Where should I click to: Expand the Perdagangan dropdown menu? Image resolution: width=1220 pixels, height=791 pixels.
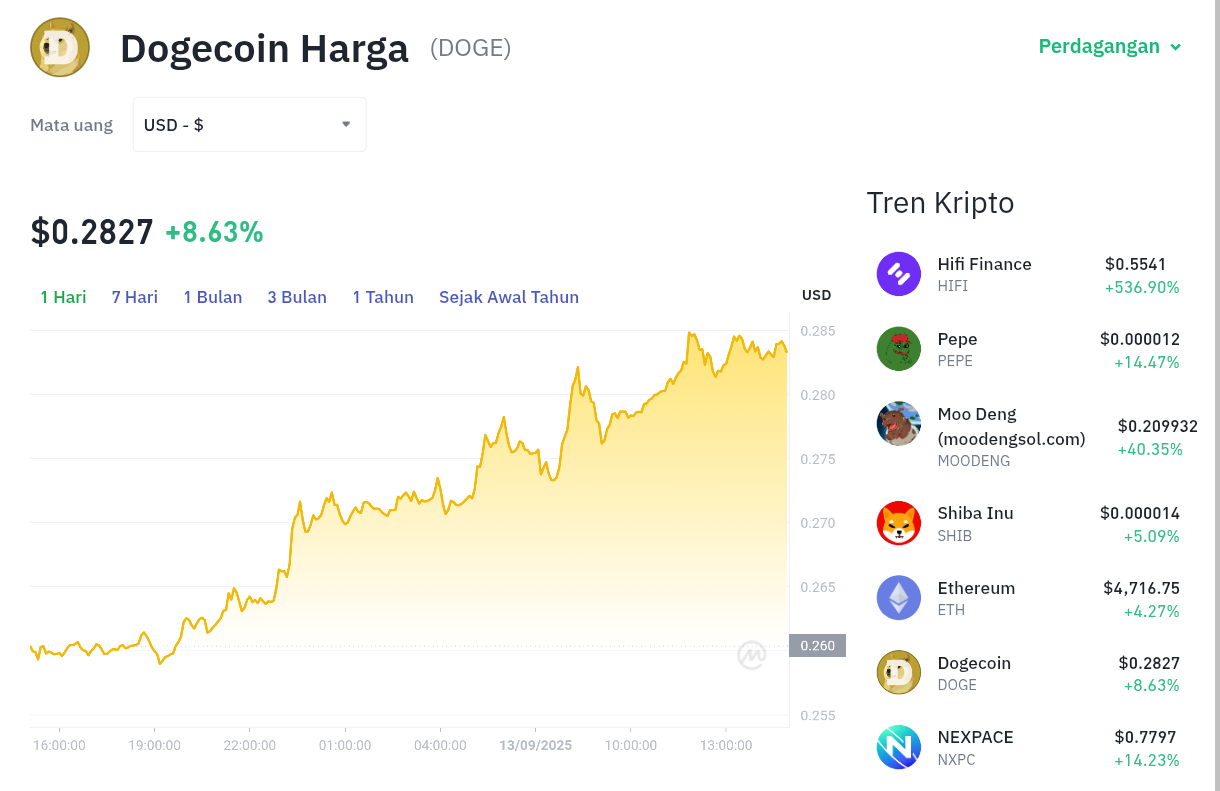(1110, 46)
